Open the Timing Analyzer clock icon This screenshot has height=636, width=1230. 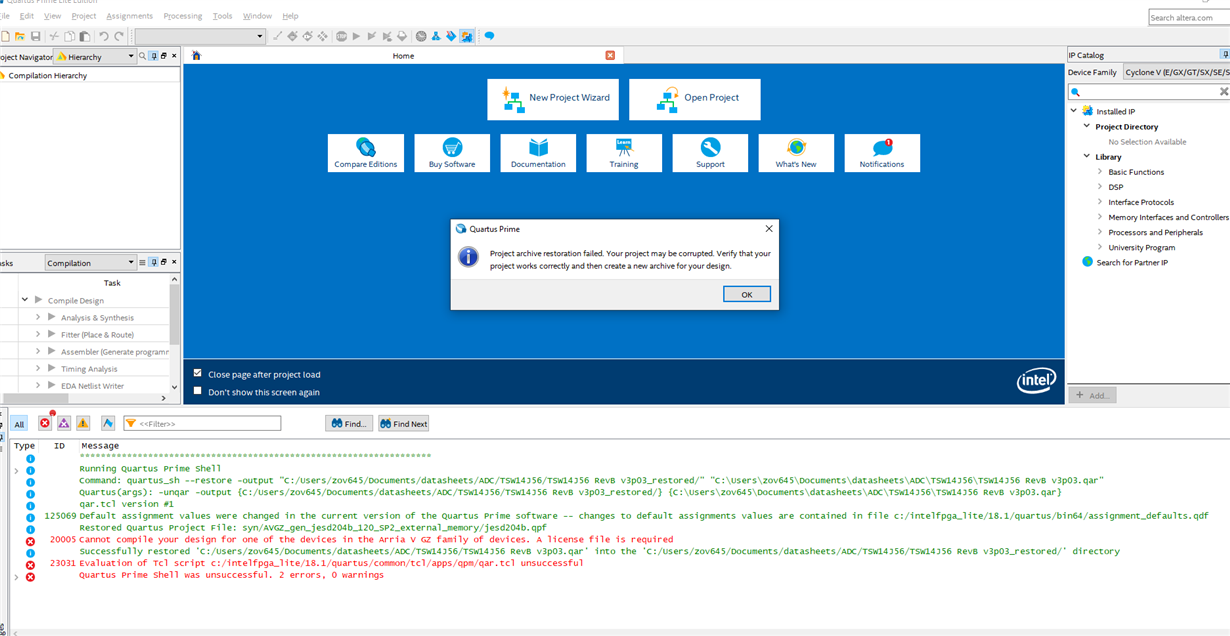(x=421, y=36)
